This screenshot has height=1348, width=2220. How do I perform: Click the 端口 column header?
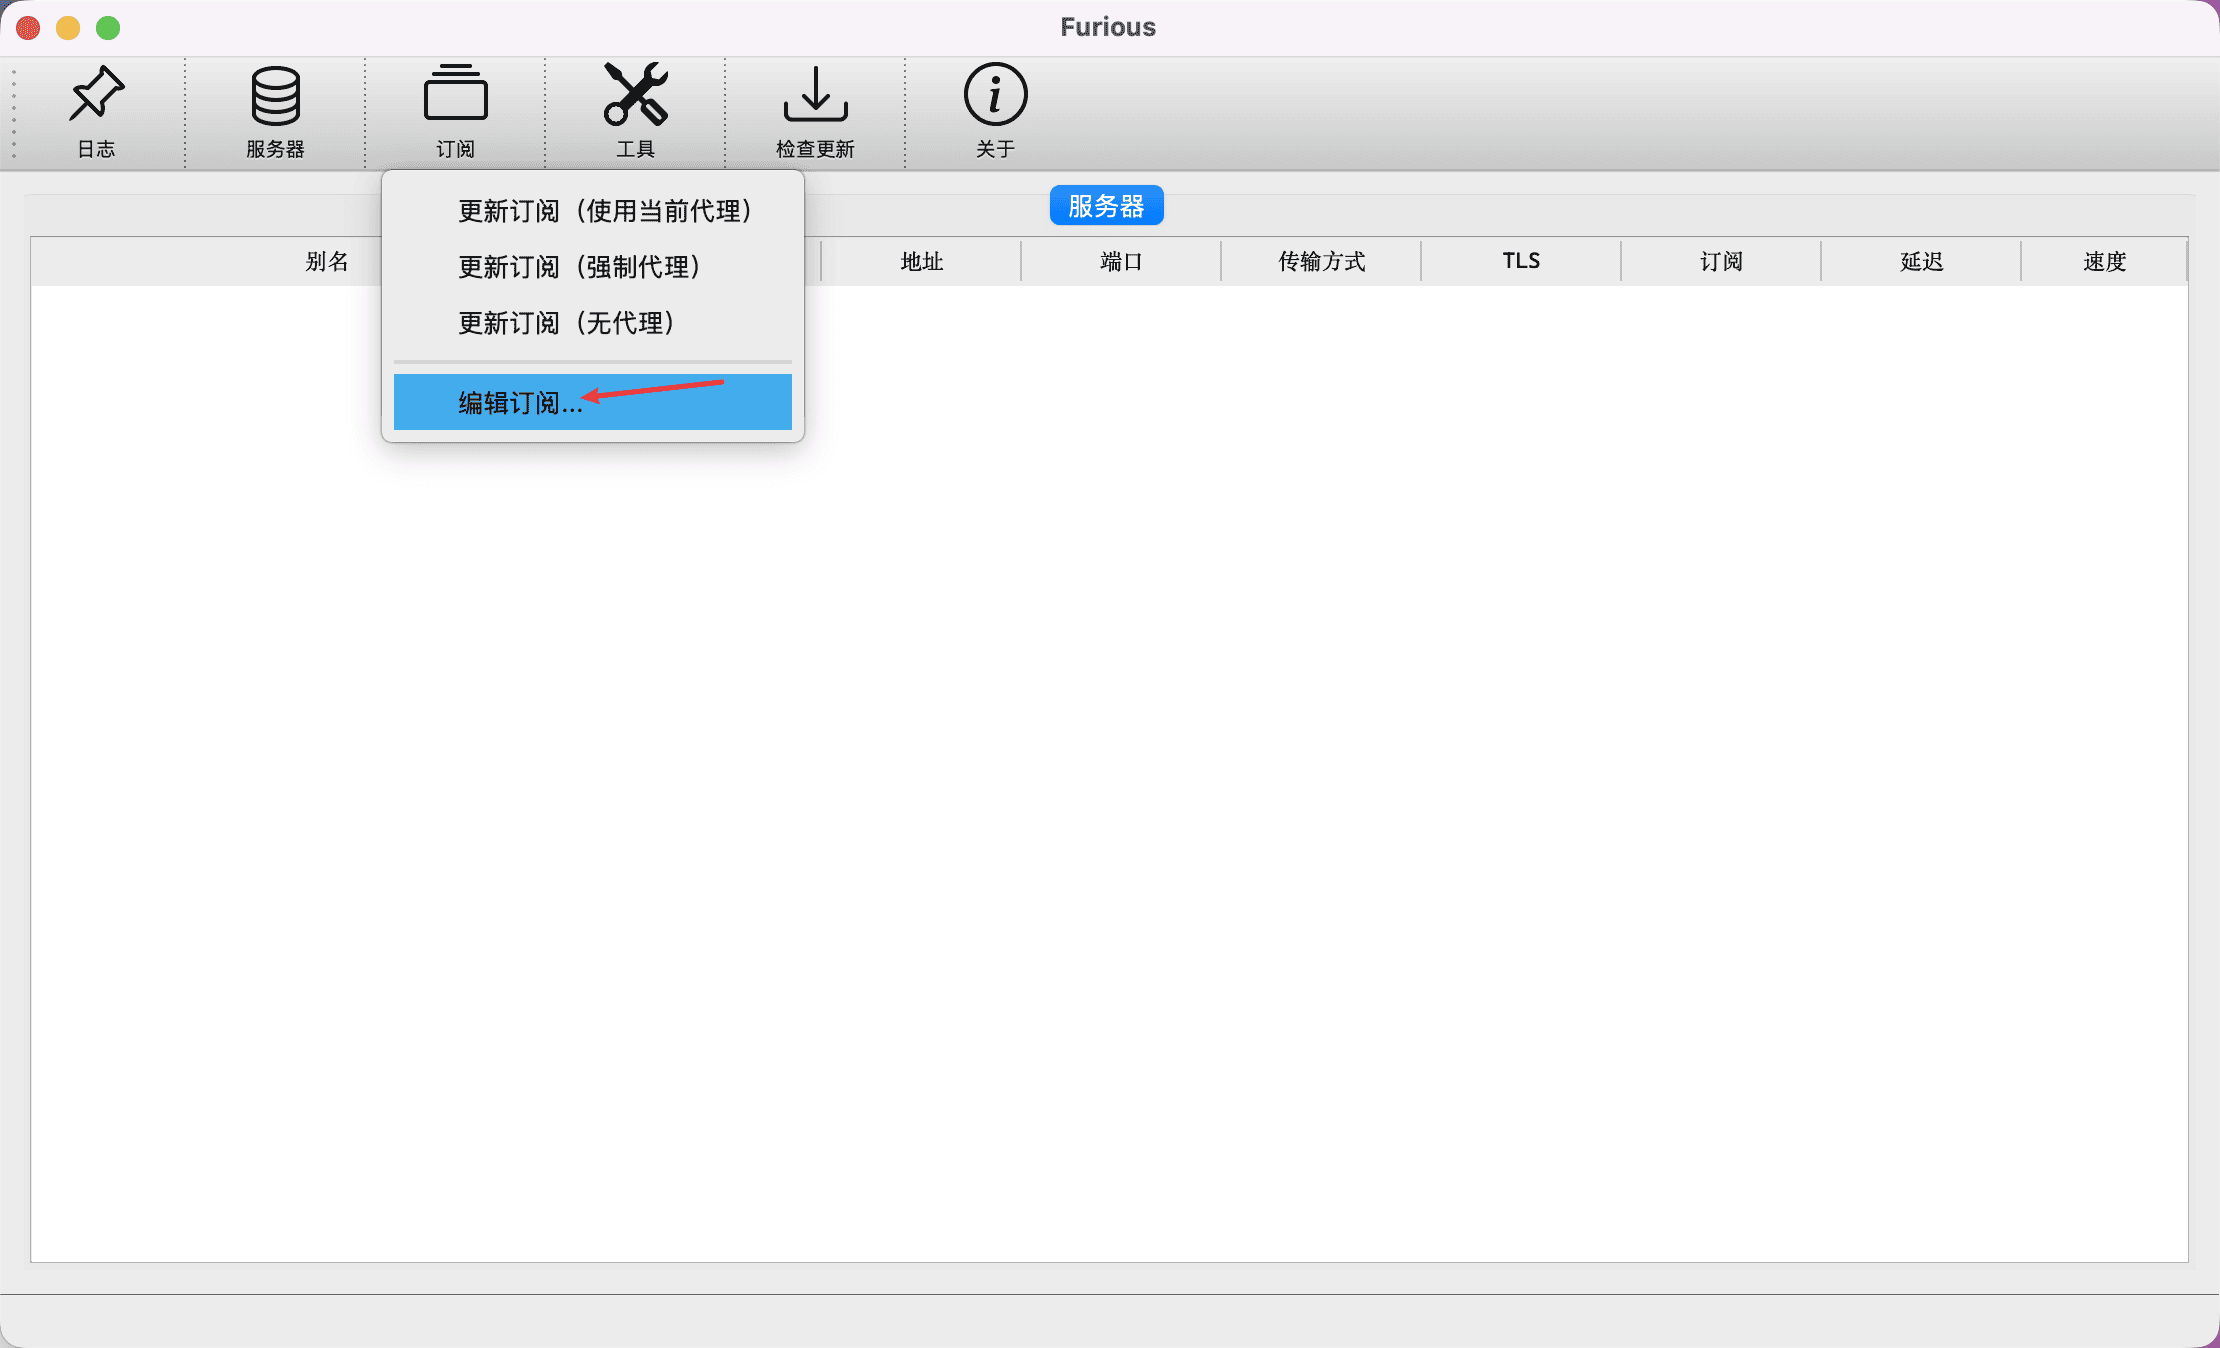pos(1121,262)
